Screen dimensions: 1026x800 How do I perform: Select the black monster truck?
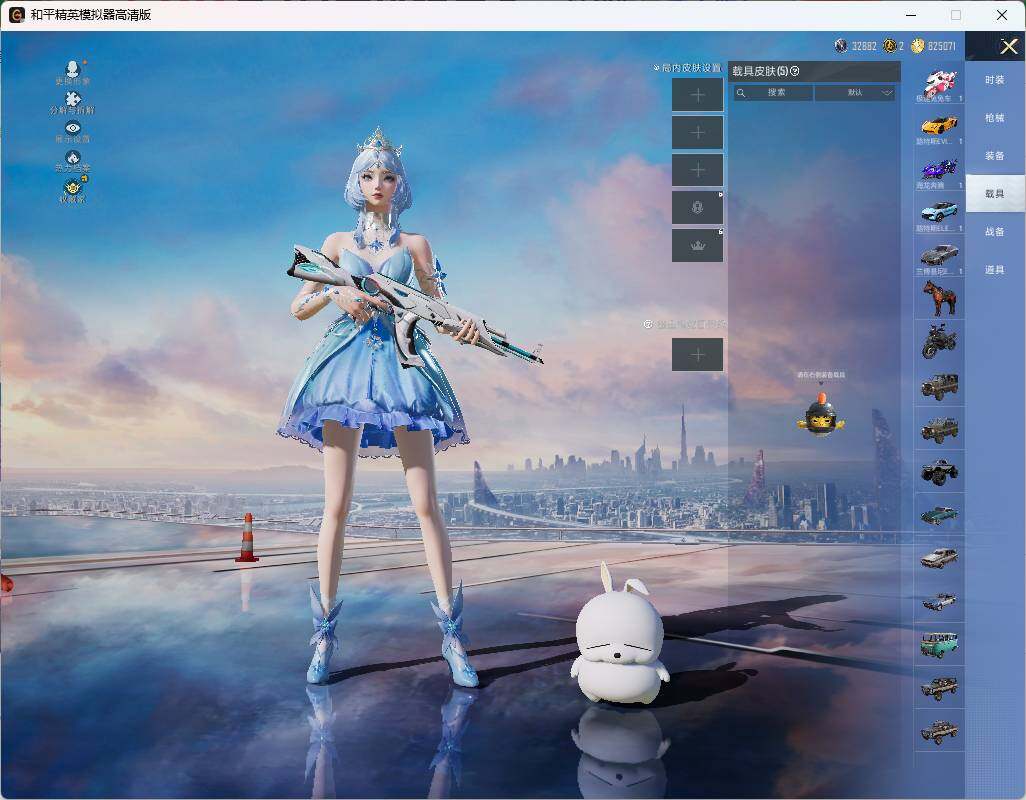coord(940,471)
